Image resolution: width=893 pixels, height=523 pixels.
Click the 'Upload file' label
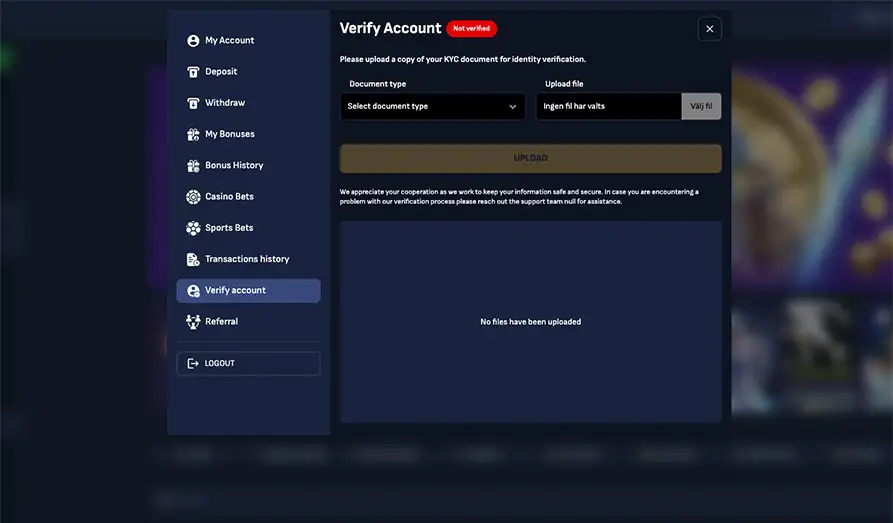click(x=564, y=84)
